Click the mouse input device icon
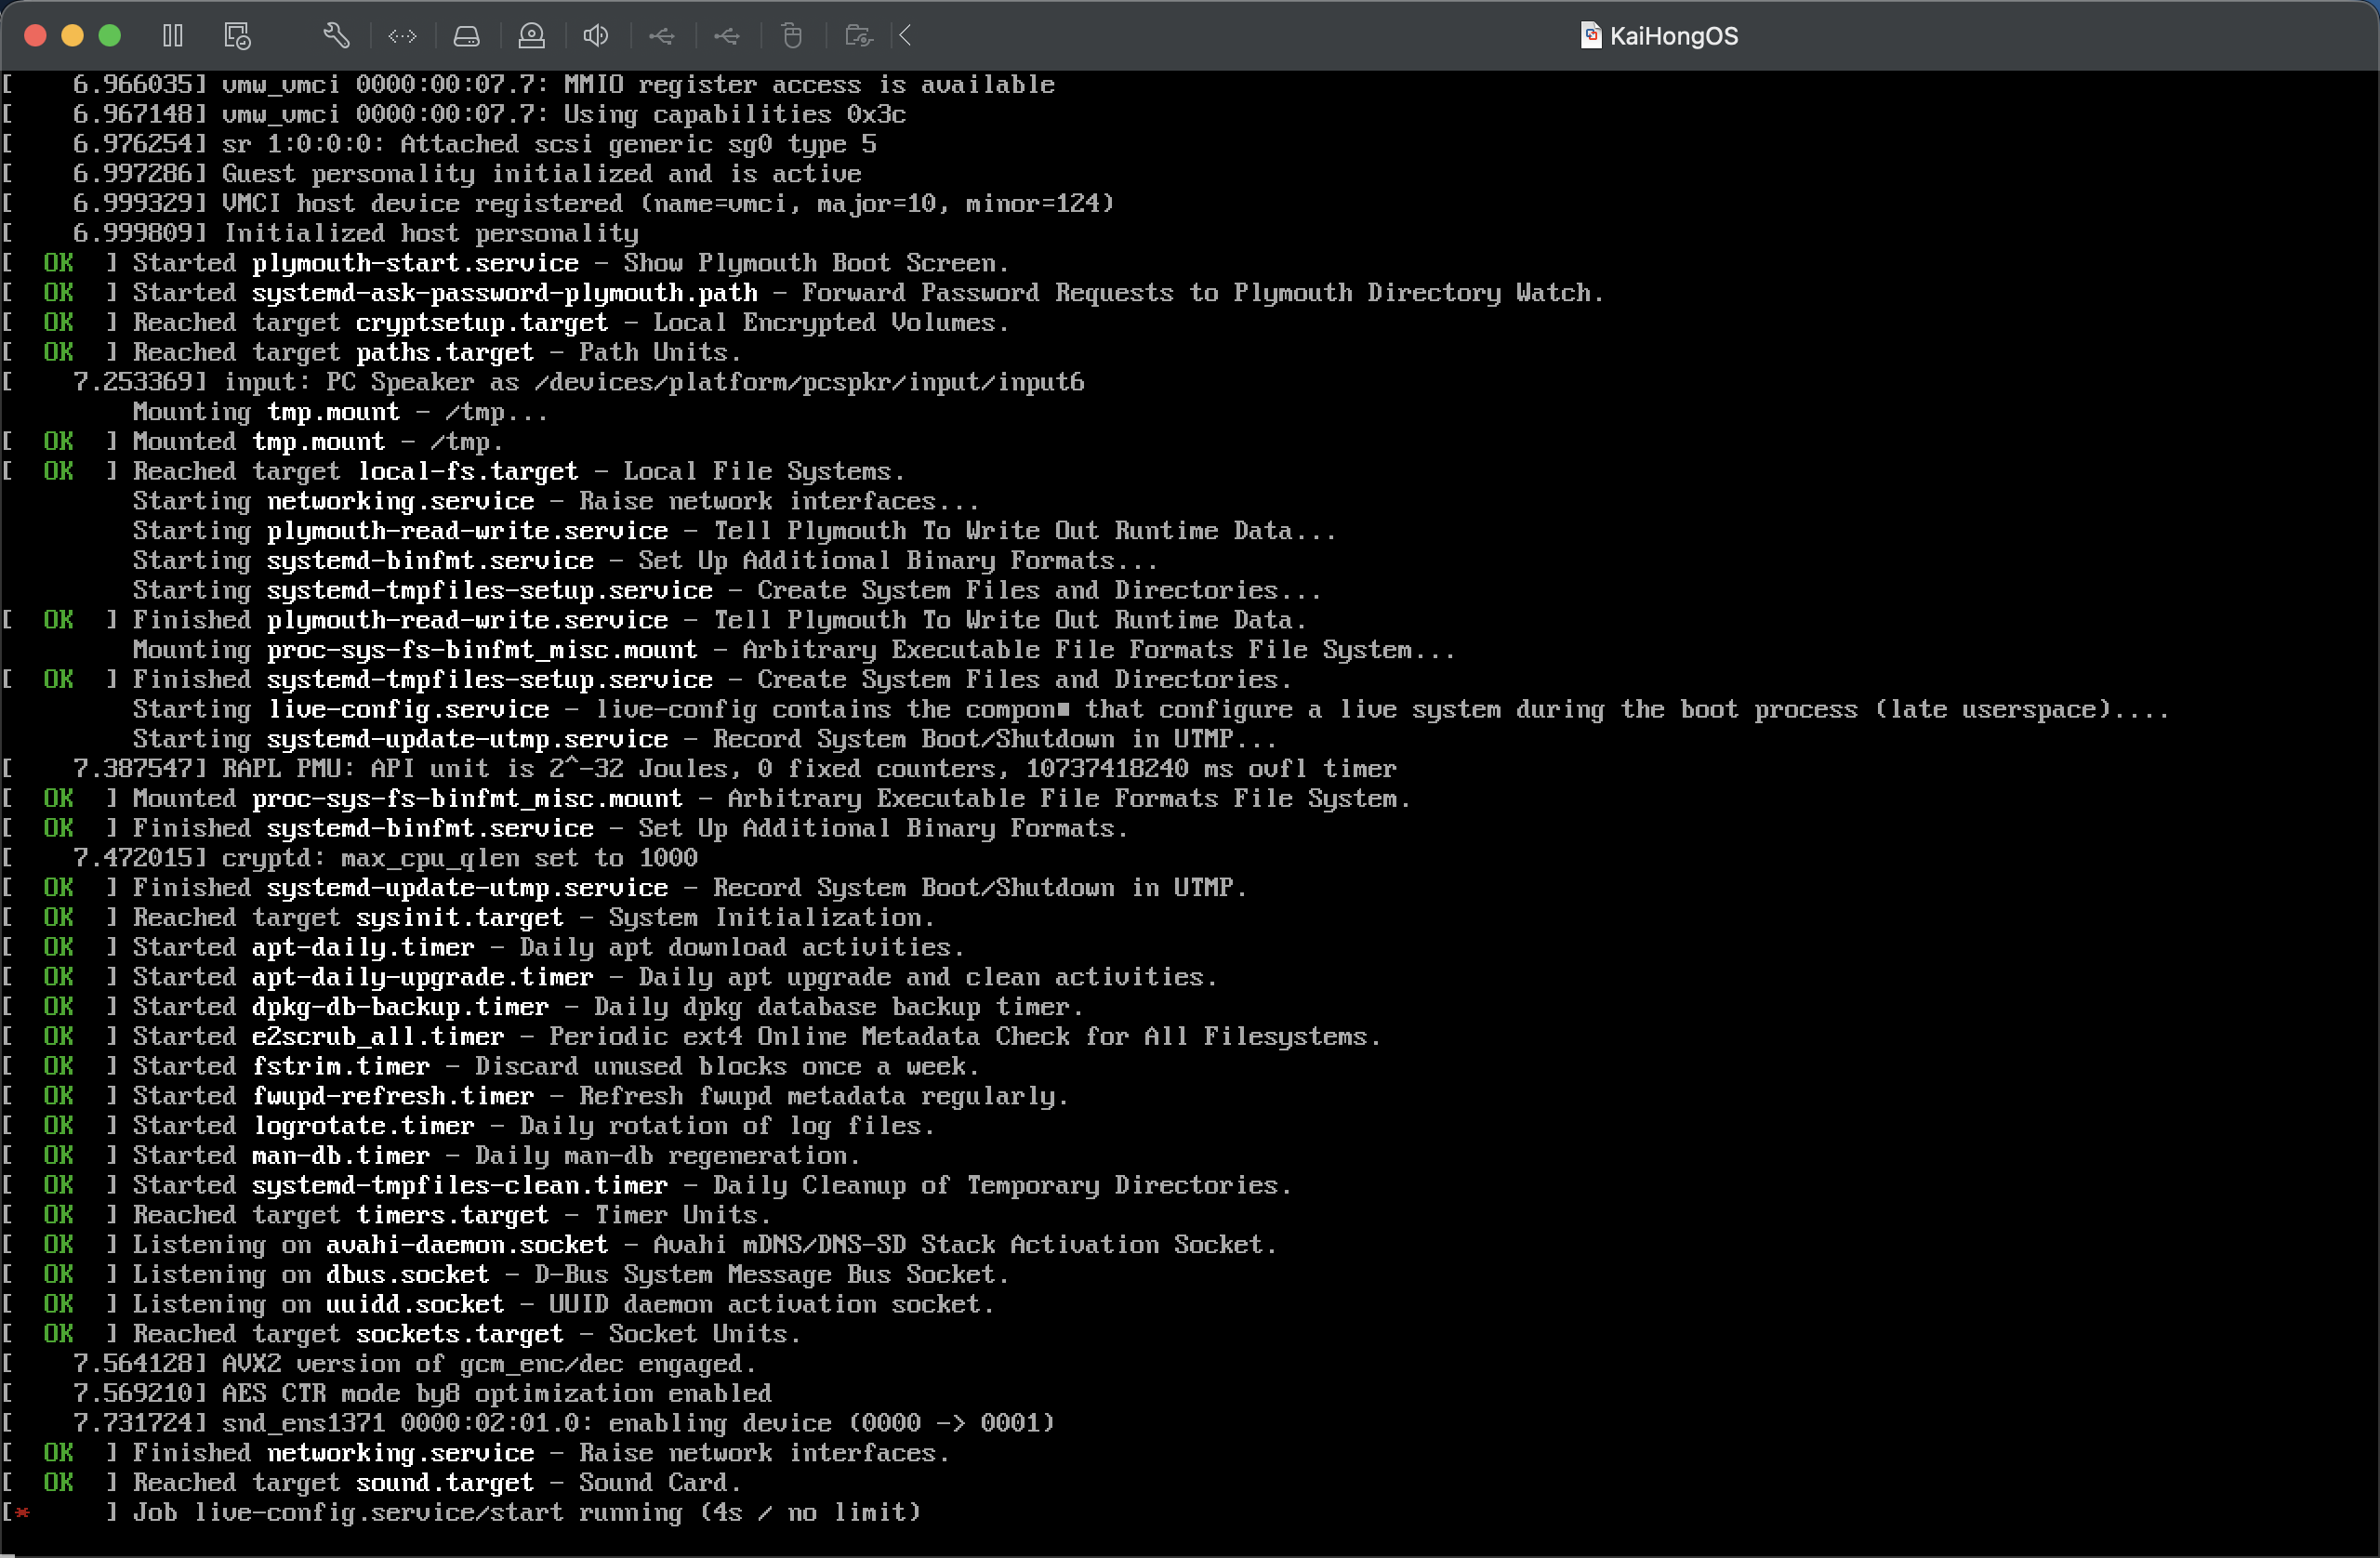This screenshot has width=2380, height=1558. point(792,36)
